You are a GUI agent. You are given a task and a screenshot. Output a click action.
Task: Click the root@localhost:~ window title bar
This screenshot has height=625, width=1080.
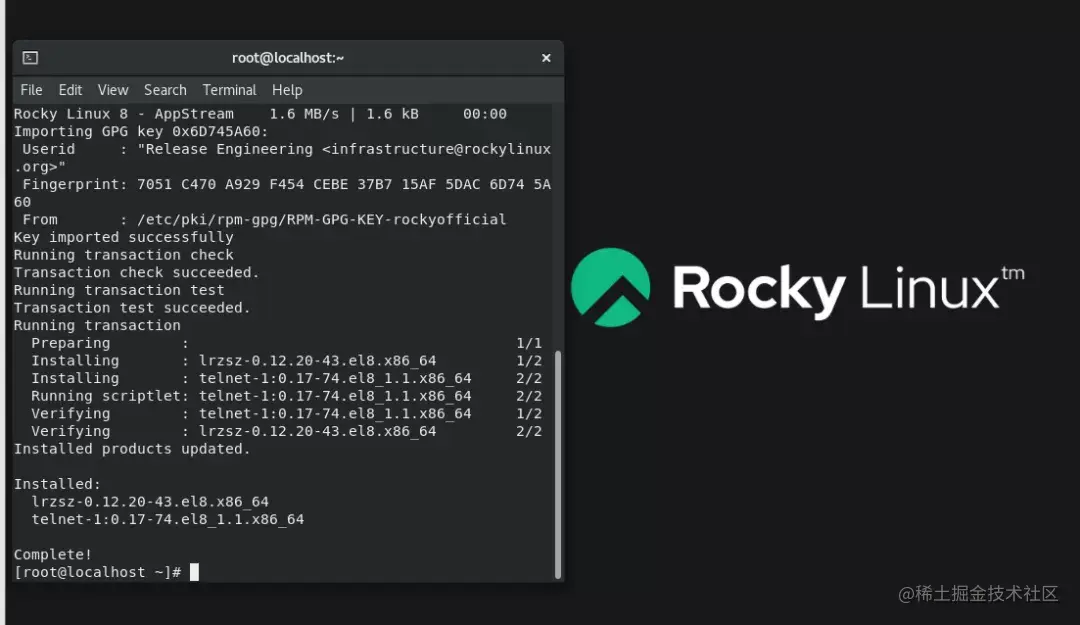point(288,58)
